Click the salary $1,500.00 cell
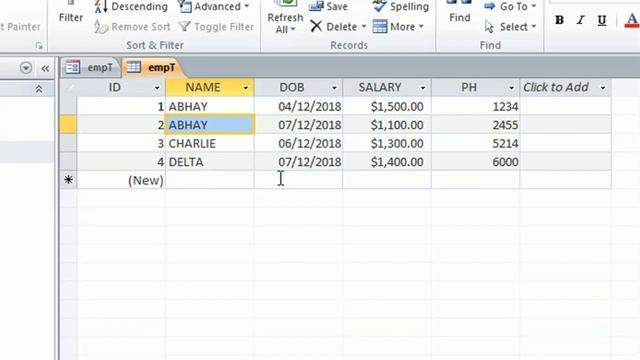Screen dimensions: 640x360 click(387, 107)
